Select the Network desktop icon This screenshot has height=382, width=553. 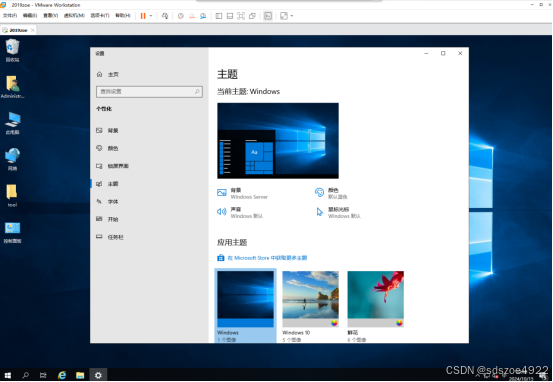12,159
